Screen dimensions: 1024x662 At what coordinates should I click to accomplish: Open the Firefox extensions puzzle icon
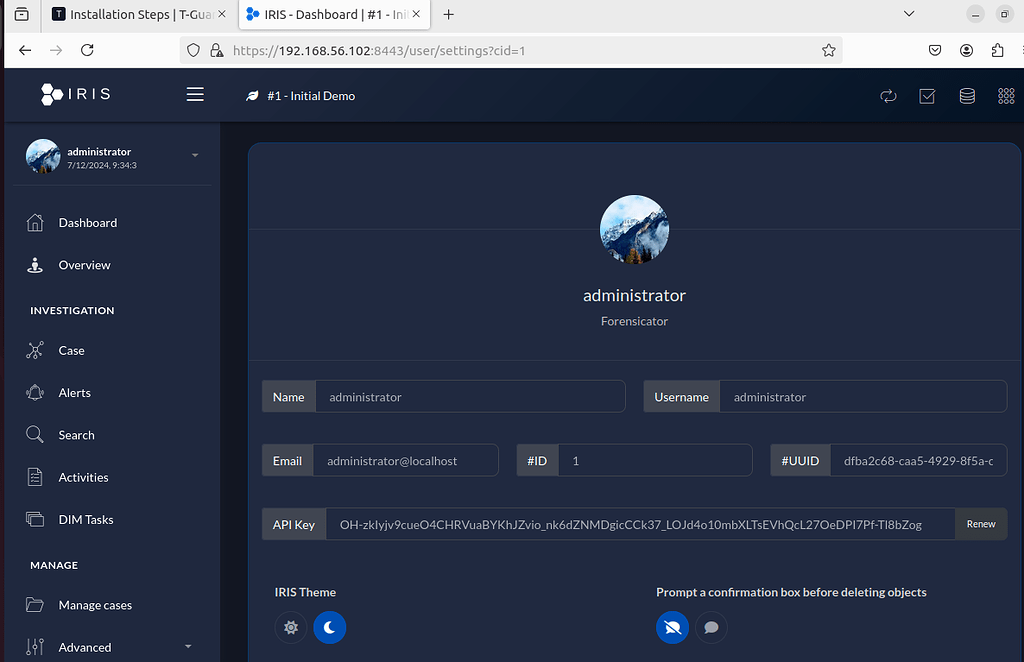coord(997,50)
